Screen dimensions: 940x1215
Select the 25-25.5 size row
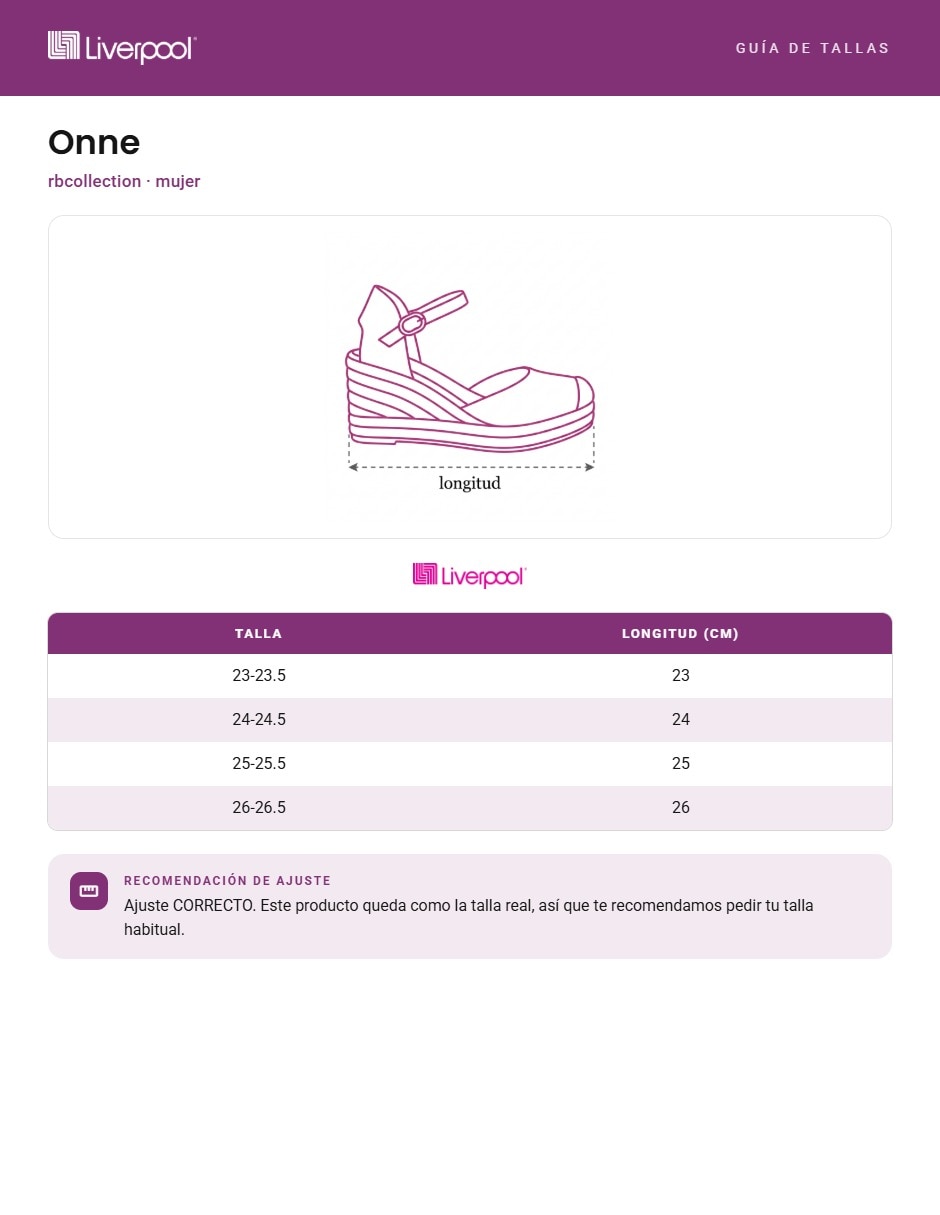click(470, 764)
